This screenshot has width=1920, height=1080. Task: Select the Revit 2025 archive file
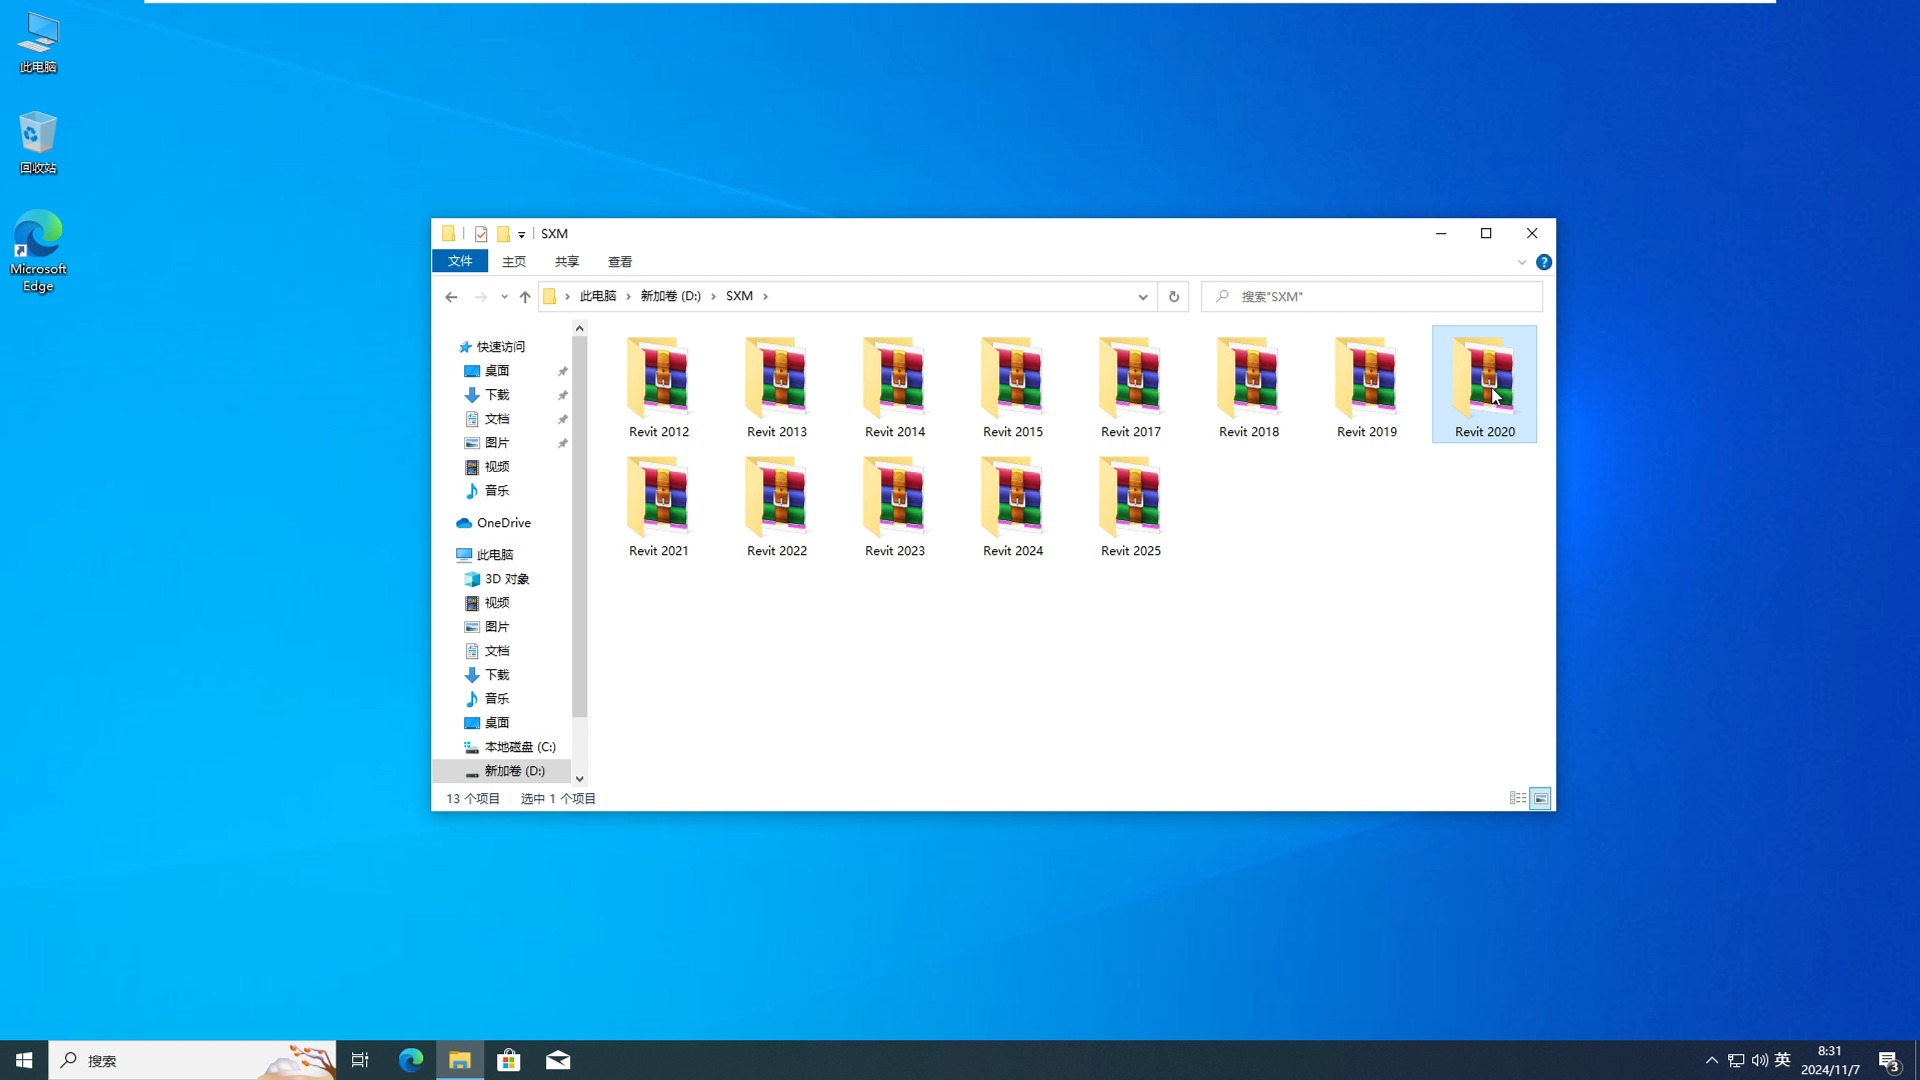(x=1130, y=506)
